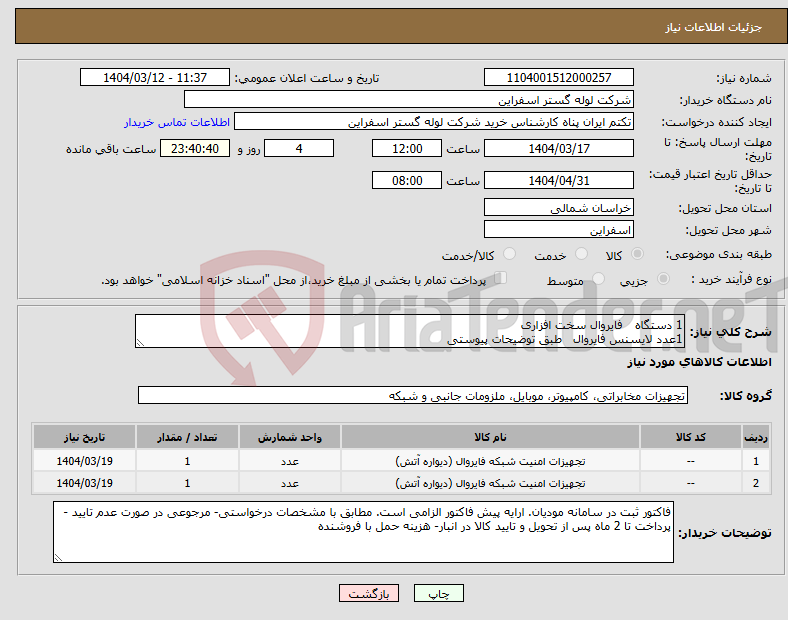
Task: Click the resize grip of the description textarea
Action: click(140, 343)
